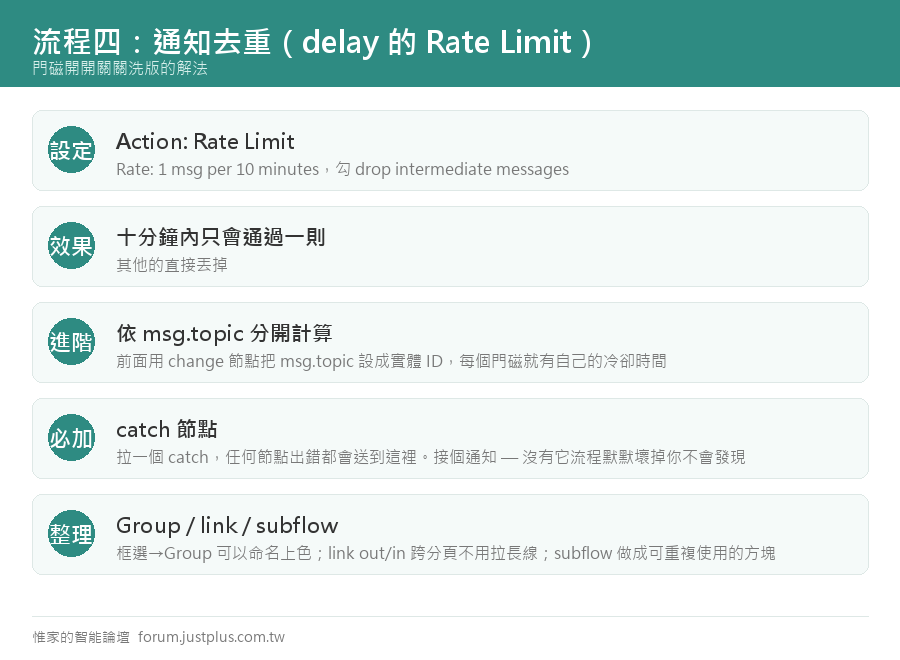900x660 pixels.
Task: Click the 必加 circular badge
Action: click(71, 437)
